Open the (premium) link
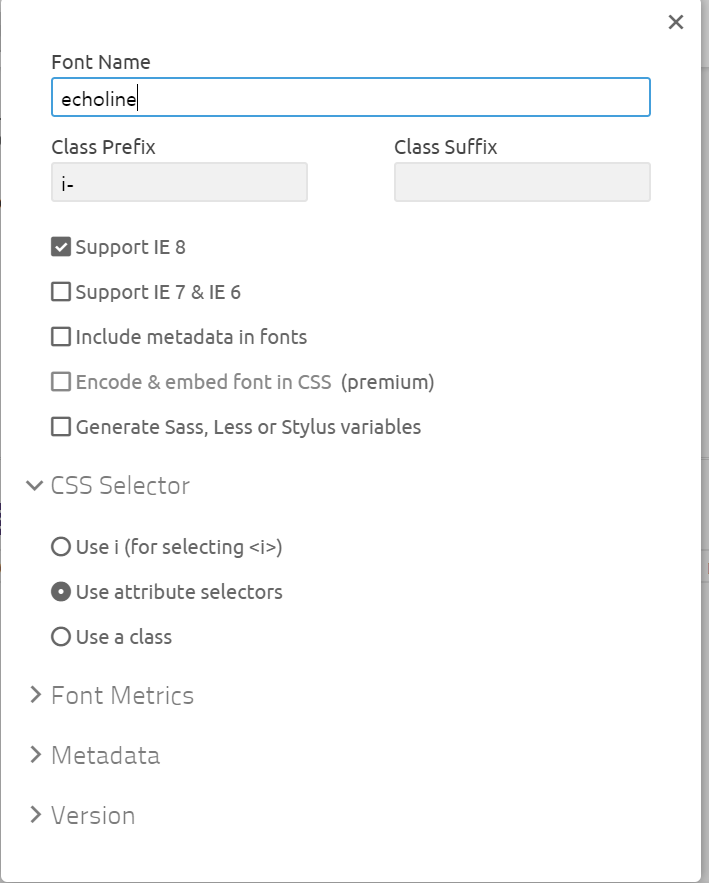The image size is (709, 883). 387,382
